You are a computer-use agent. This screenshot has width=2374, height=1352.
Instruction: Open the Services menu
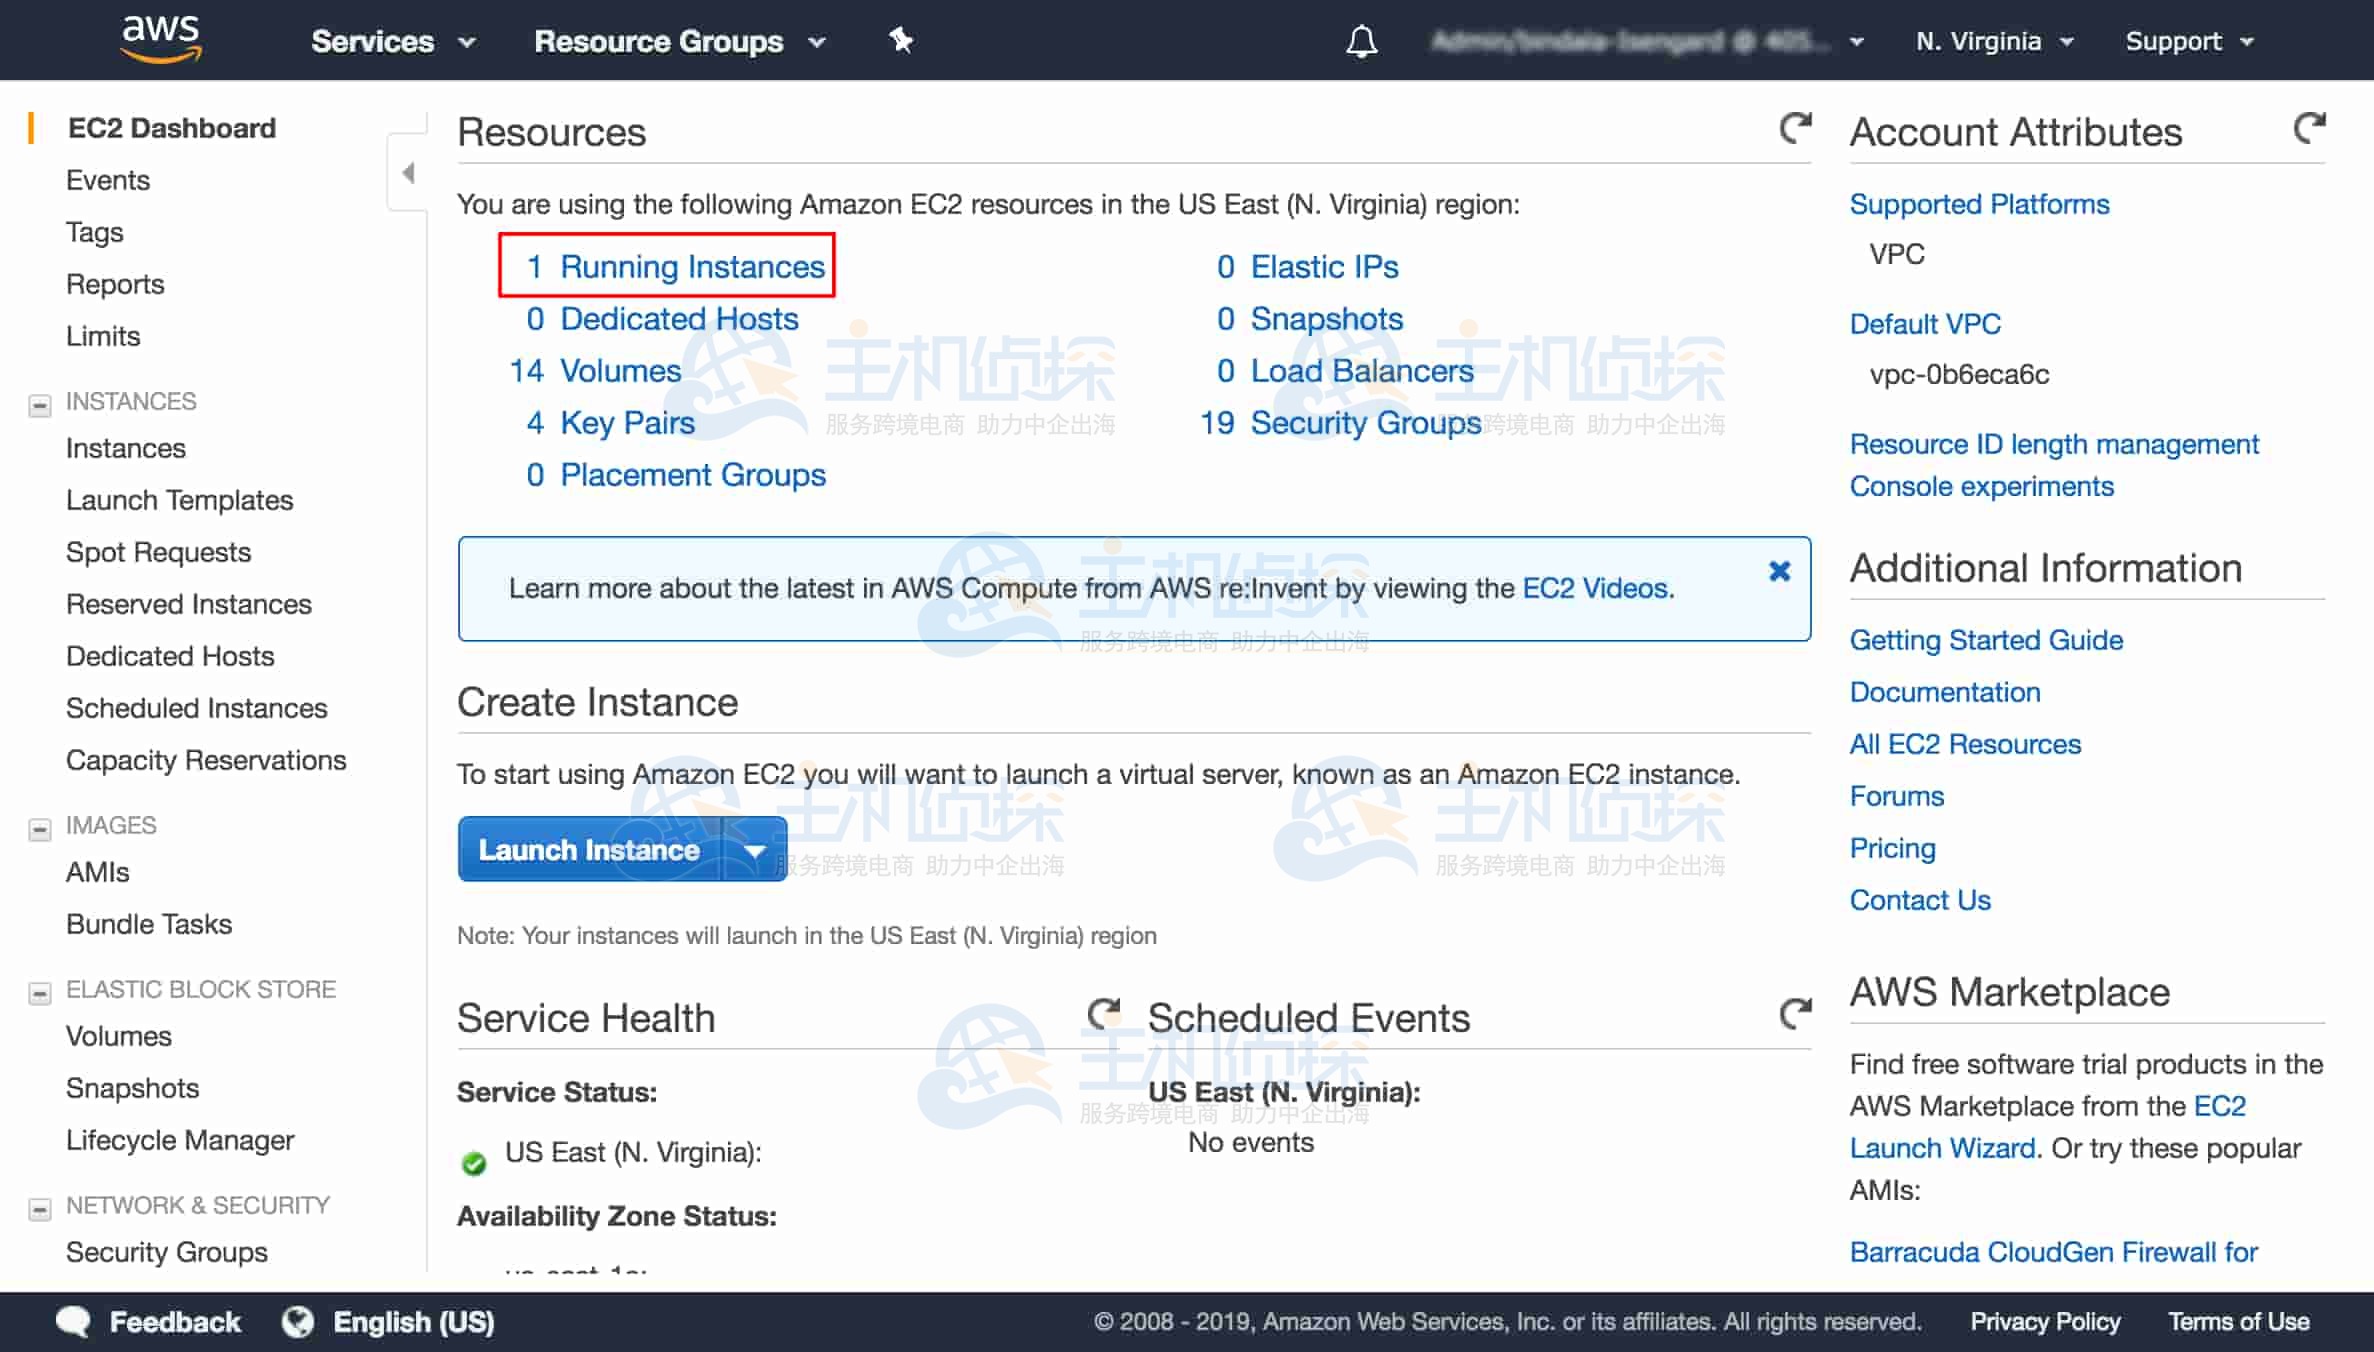tap(392, 41)
